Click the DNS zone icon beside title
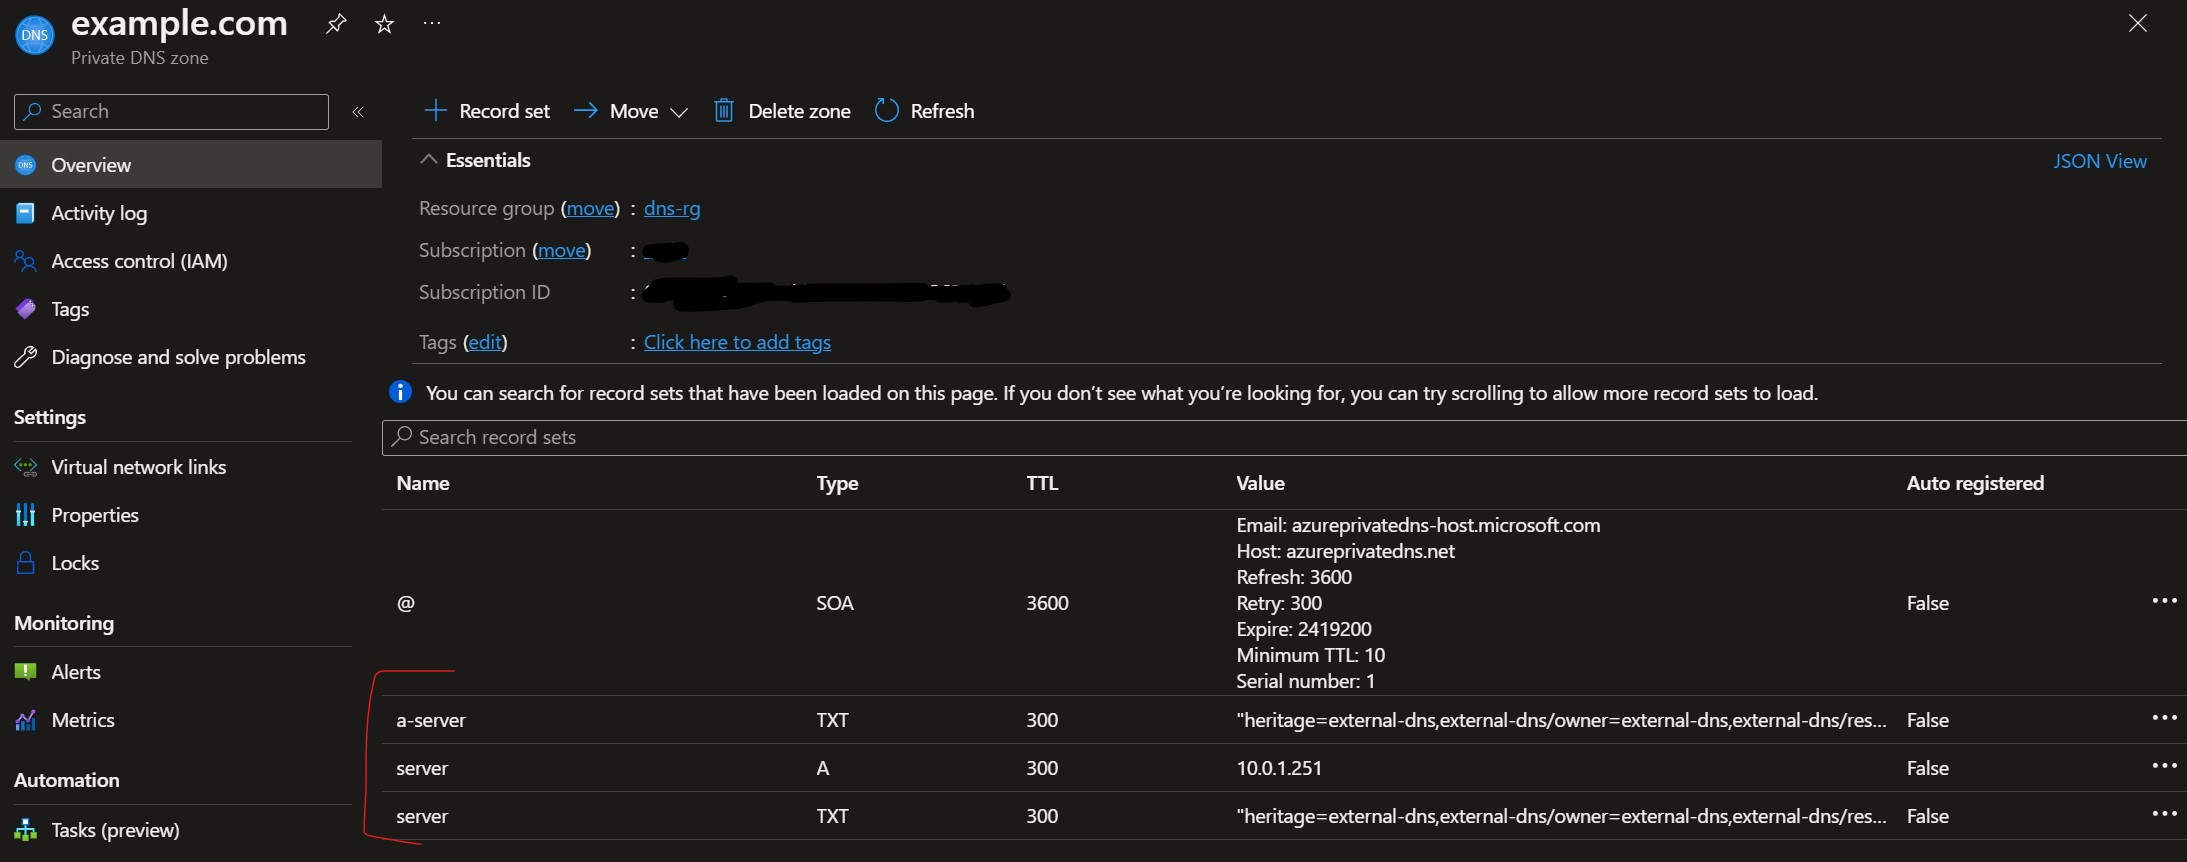The image size is (2187, 862). point(35,35)
